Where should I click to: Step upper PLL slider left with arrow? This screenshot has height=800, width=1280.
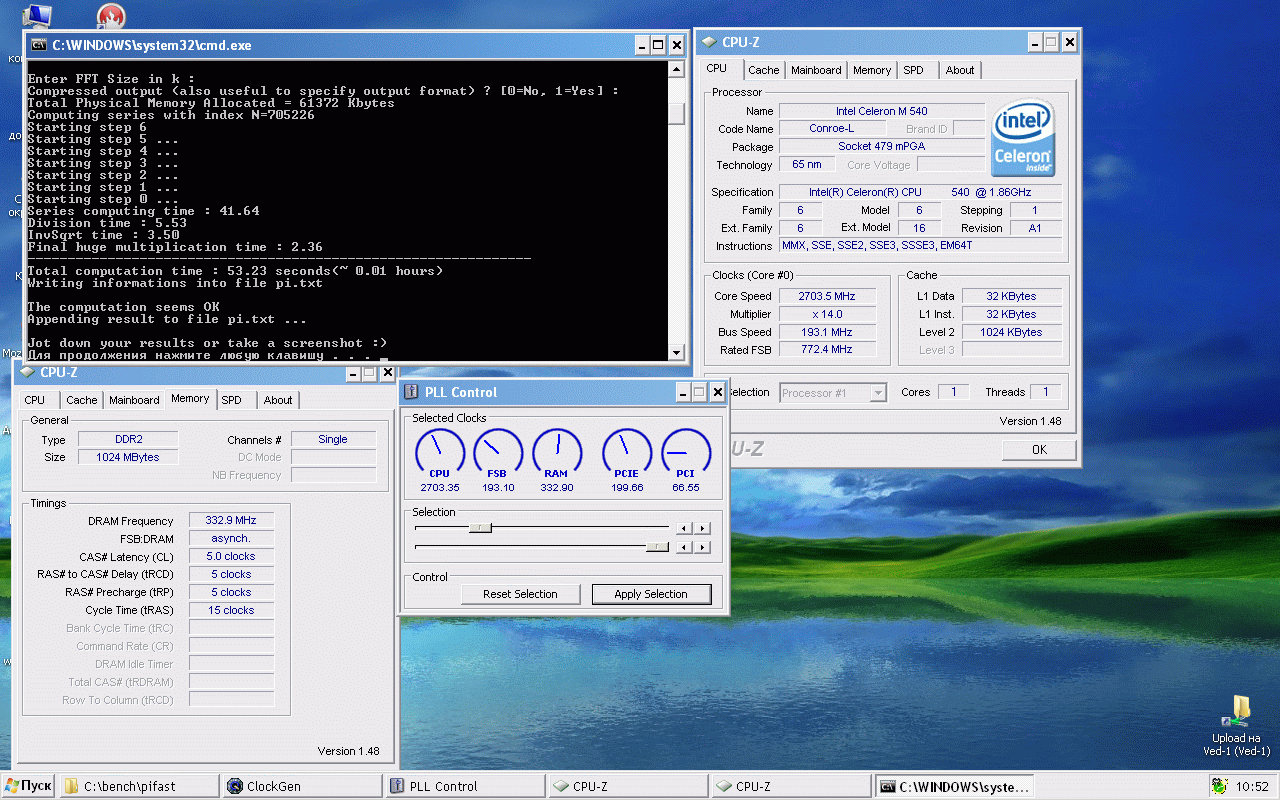click(684, 528)
